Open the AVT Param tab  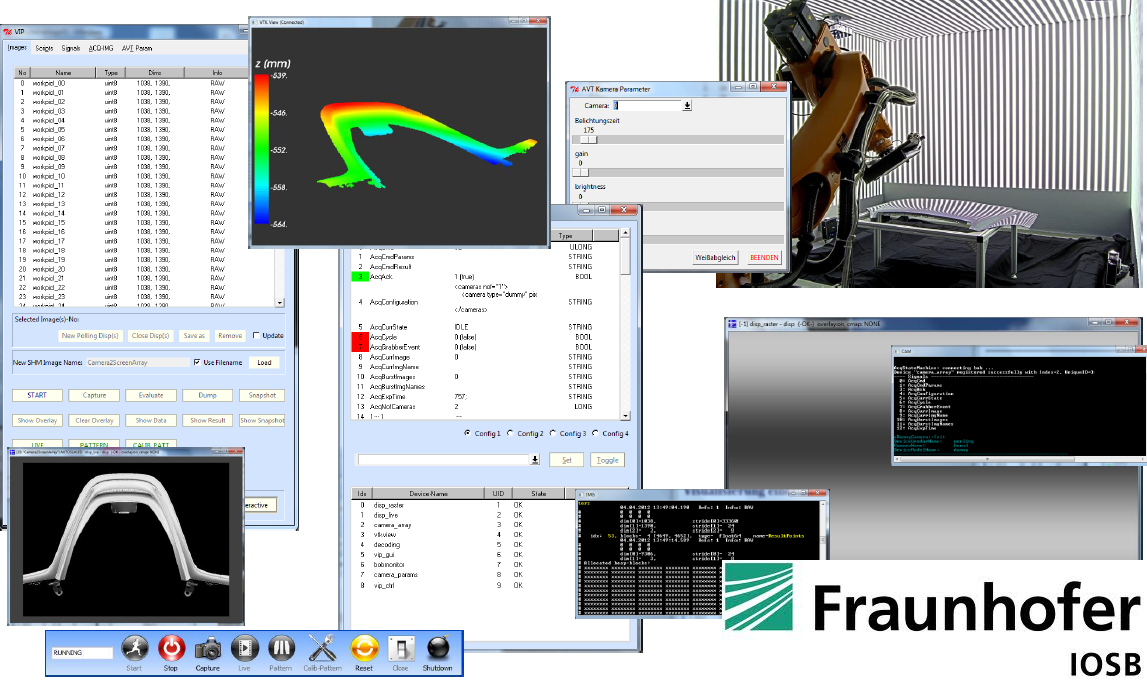pyautogui.click(x=137, y=48)
